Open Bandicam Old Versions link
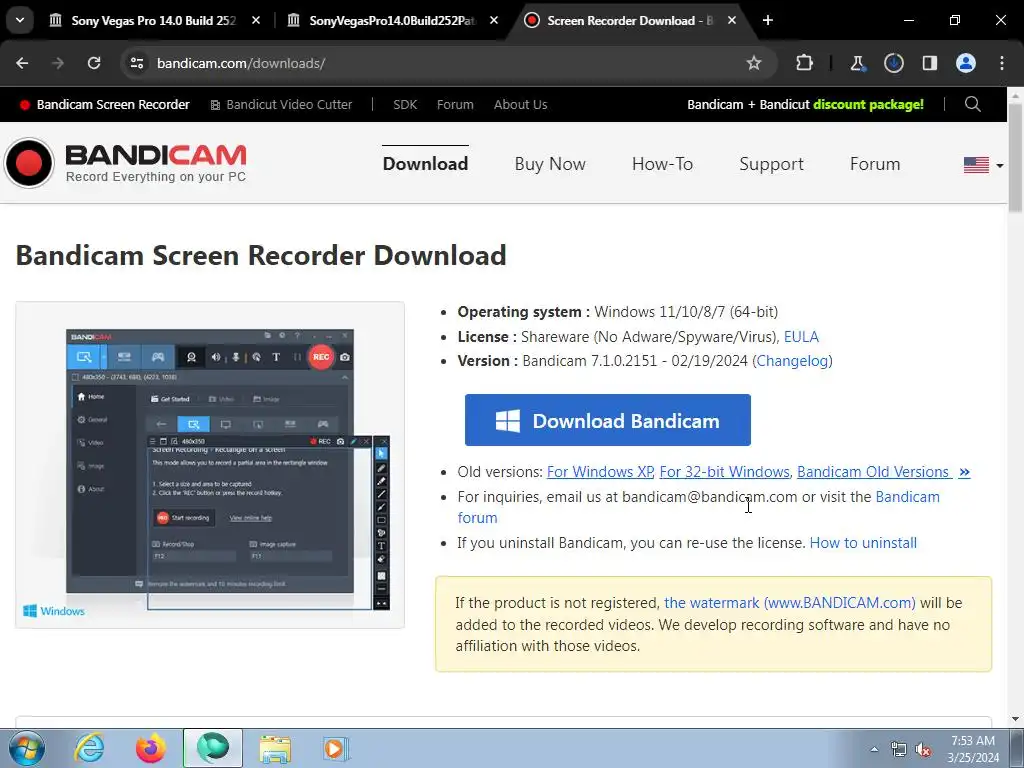 [x=883, y=472]
